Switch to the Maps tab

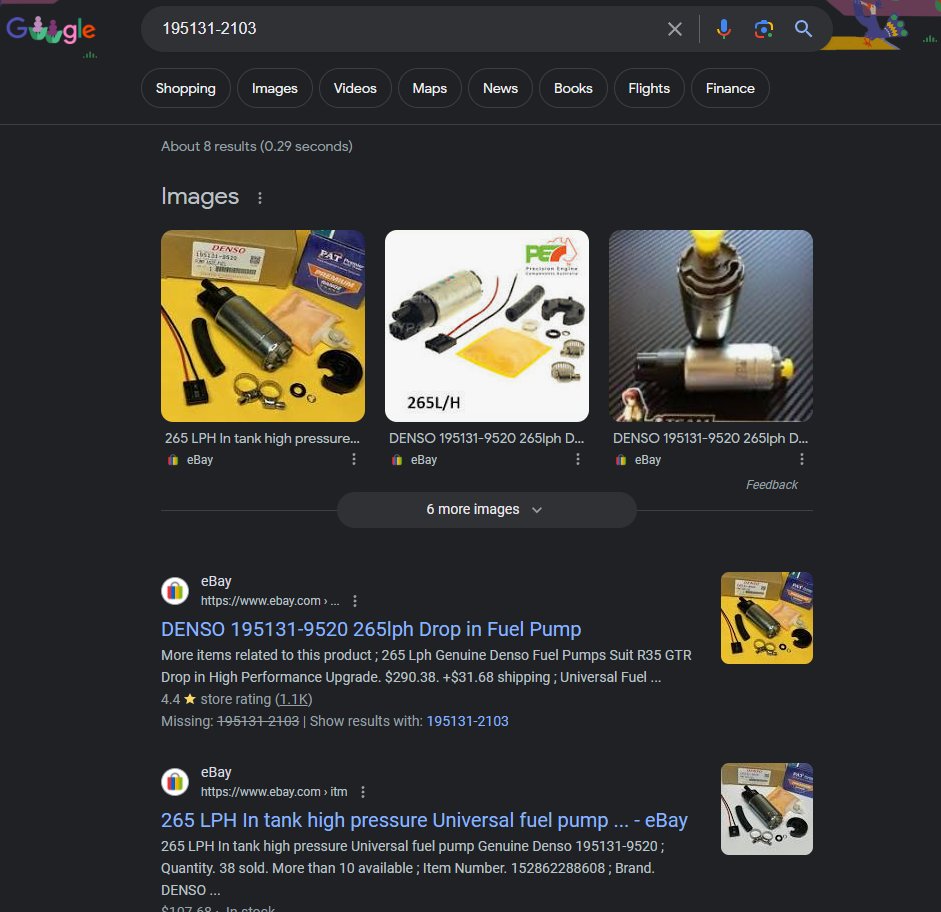(x=430, y=88)
